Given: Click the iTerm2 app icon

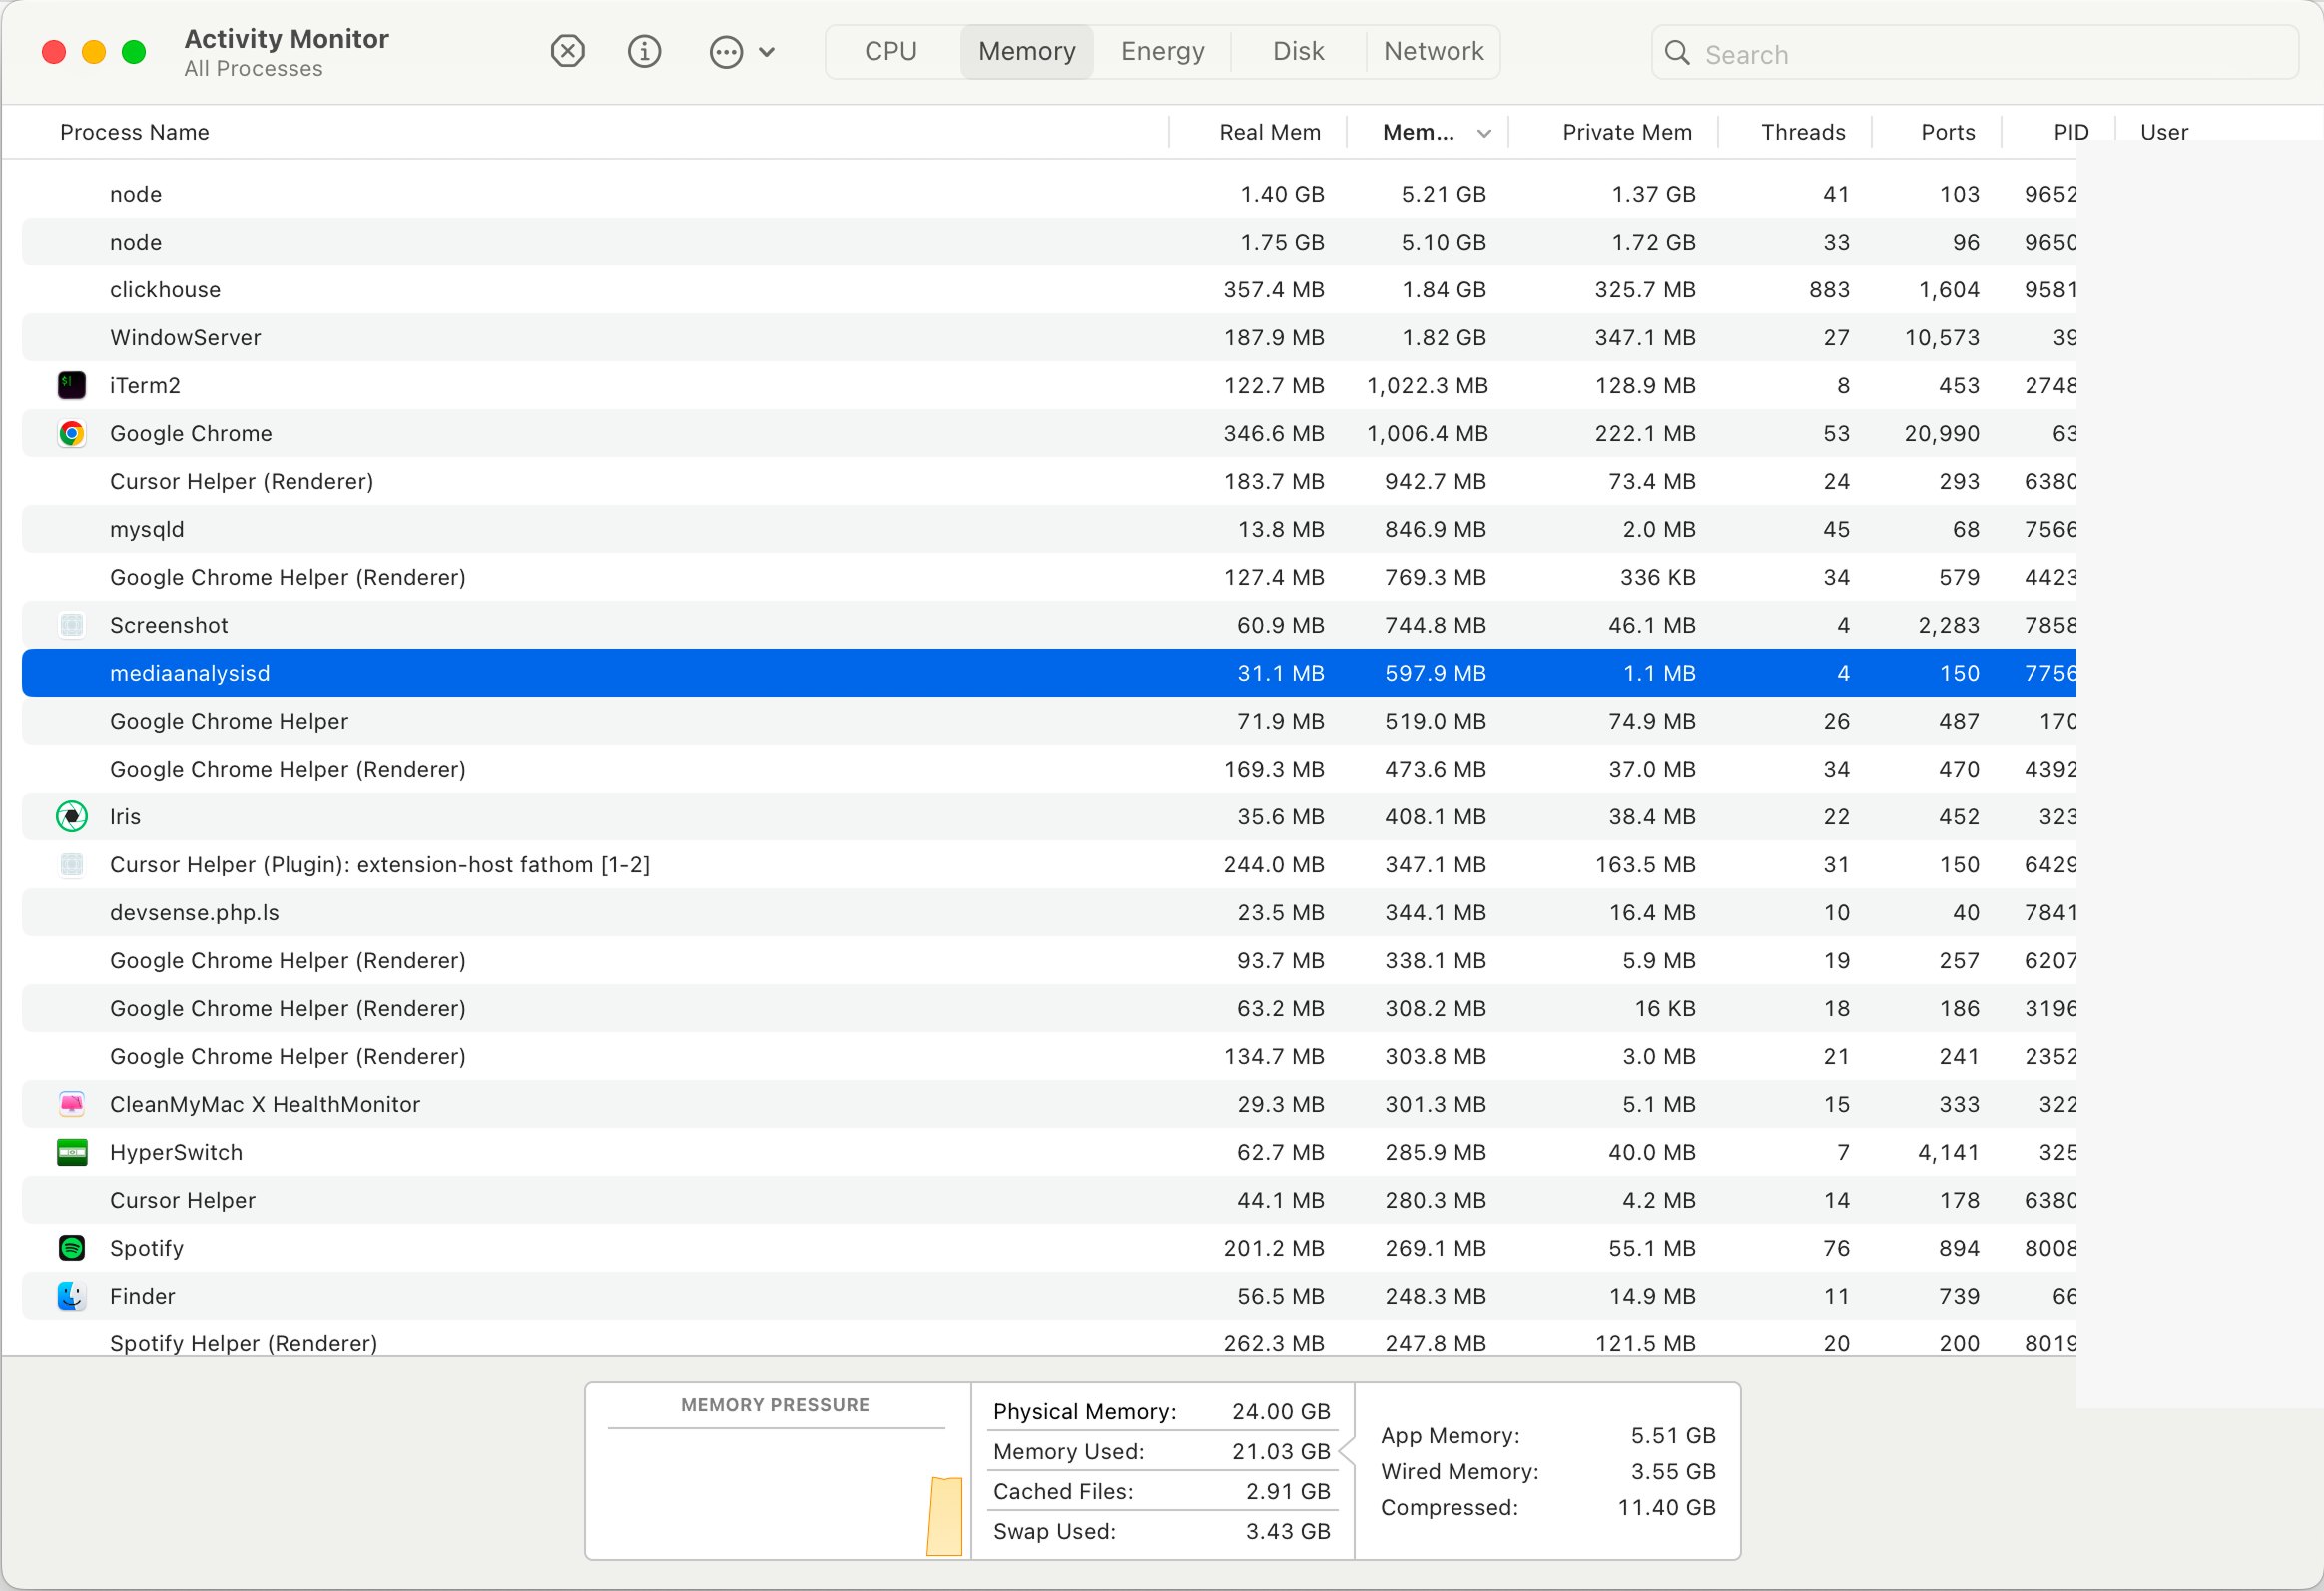Looking at the screenshot, I should pos(72,385).
